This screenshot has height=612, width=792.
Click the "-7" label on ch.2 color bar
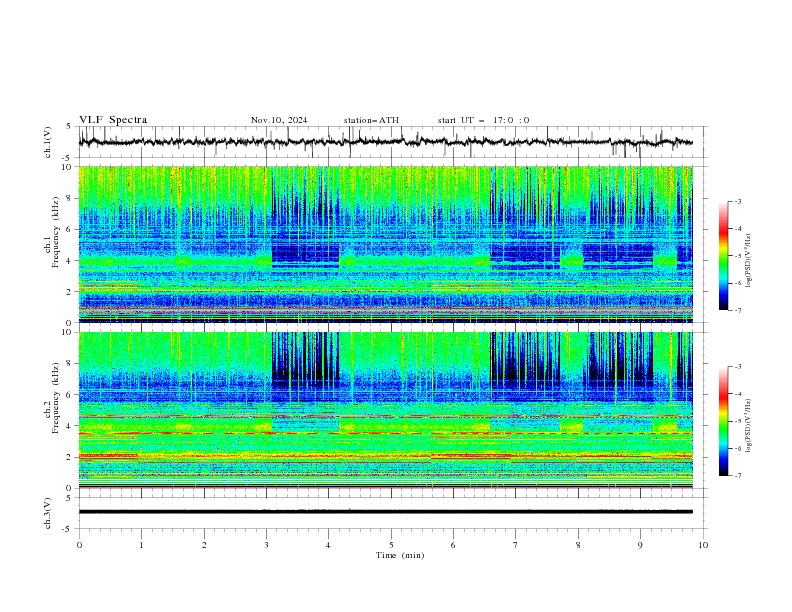point(738,475)
